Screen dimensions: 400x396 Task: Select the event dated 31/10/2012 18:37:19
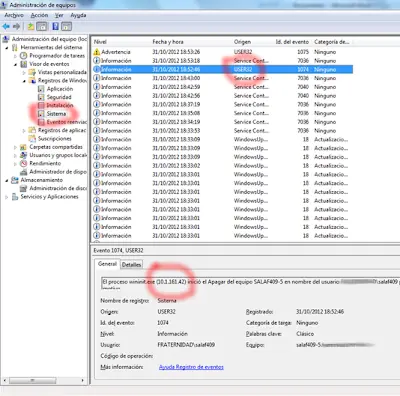[x=222, y=104]
